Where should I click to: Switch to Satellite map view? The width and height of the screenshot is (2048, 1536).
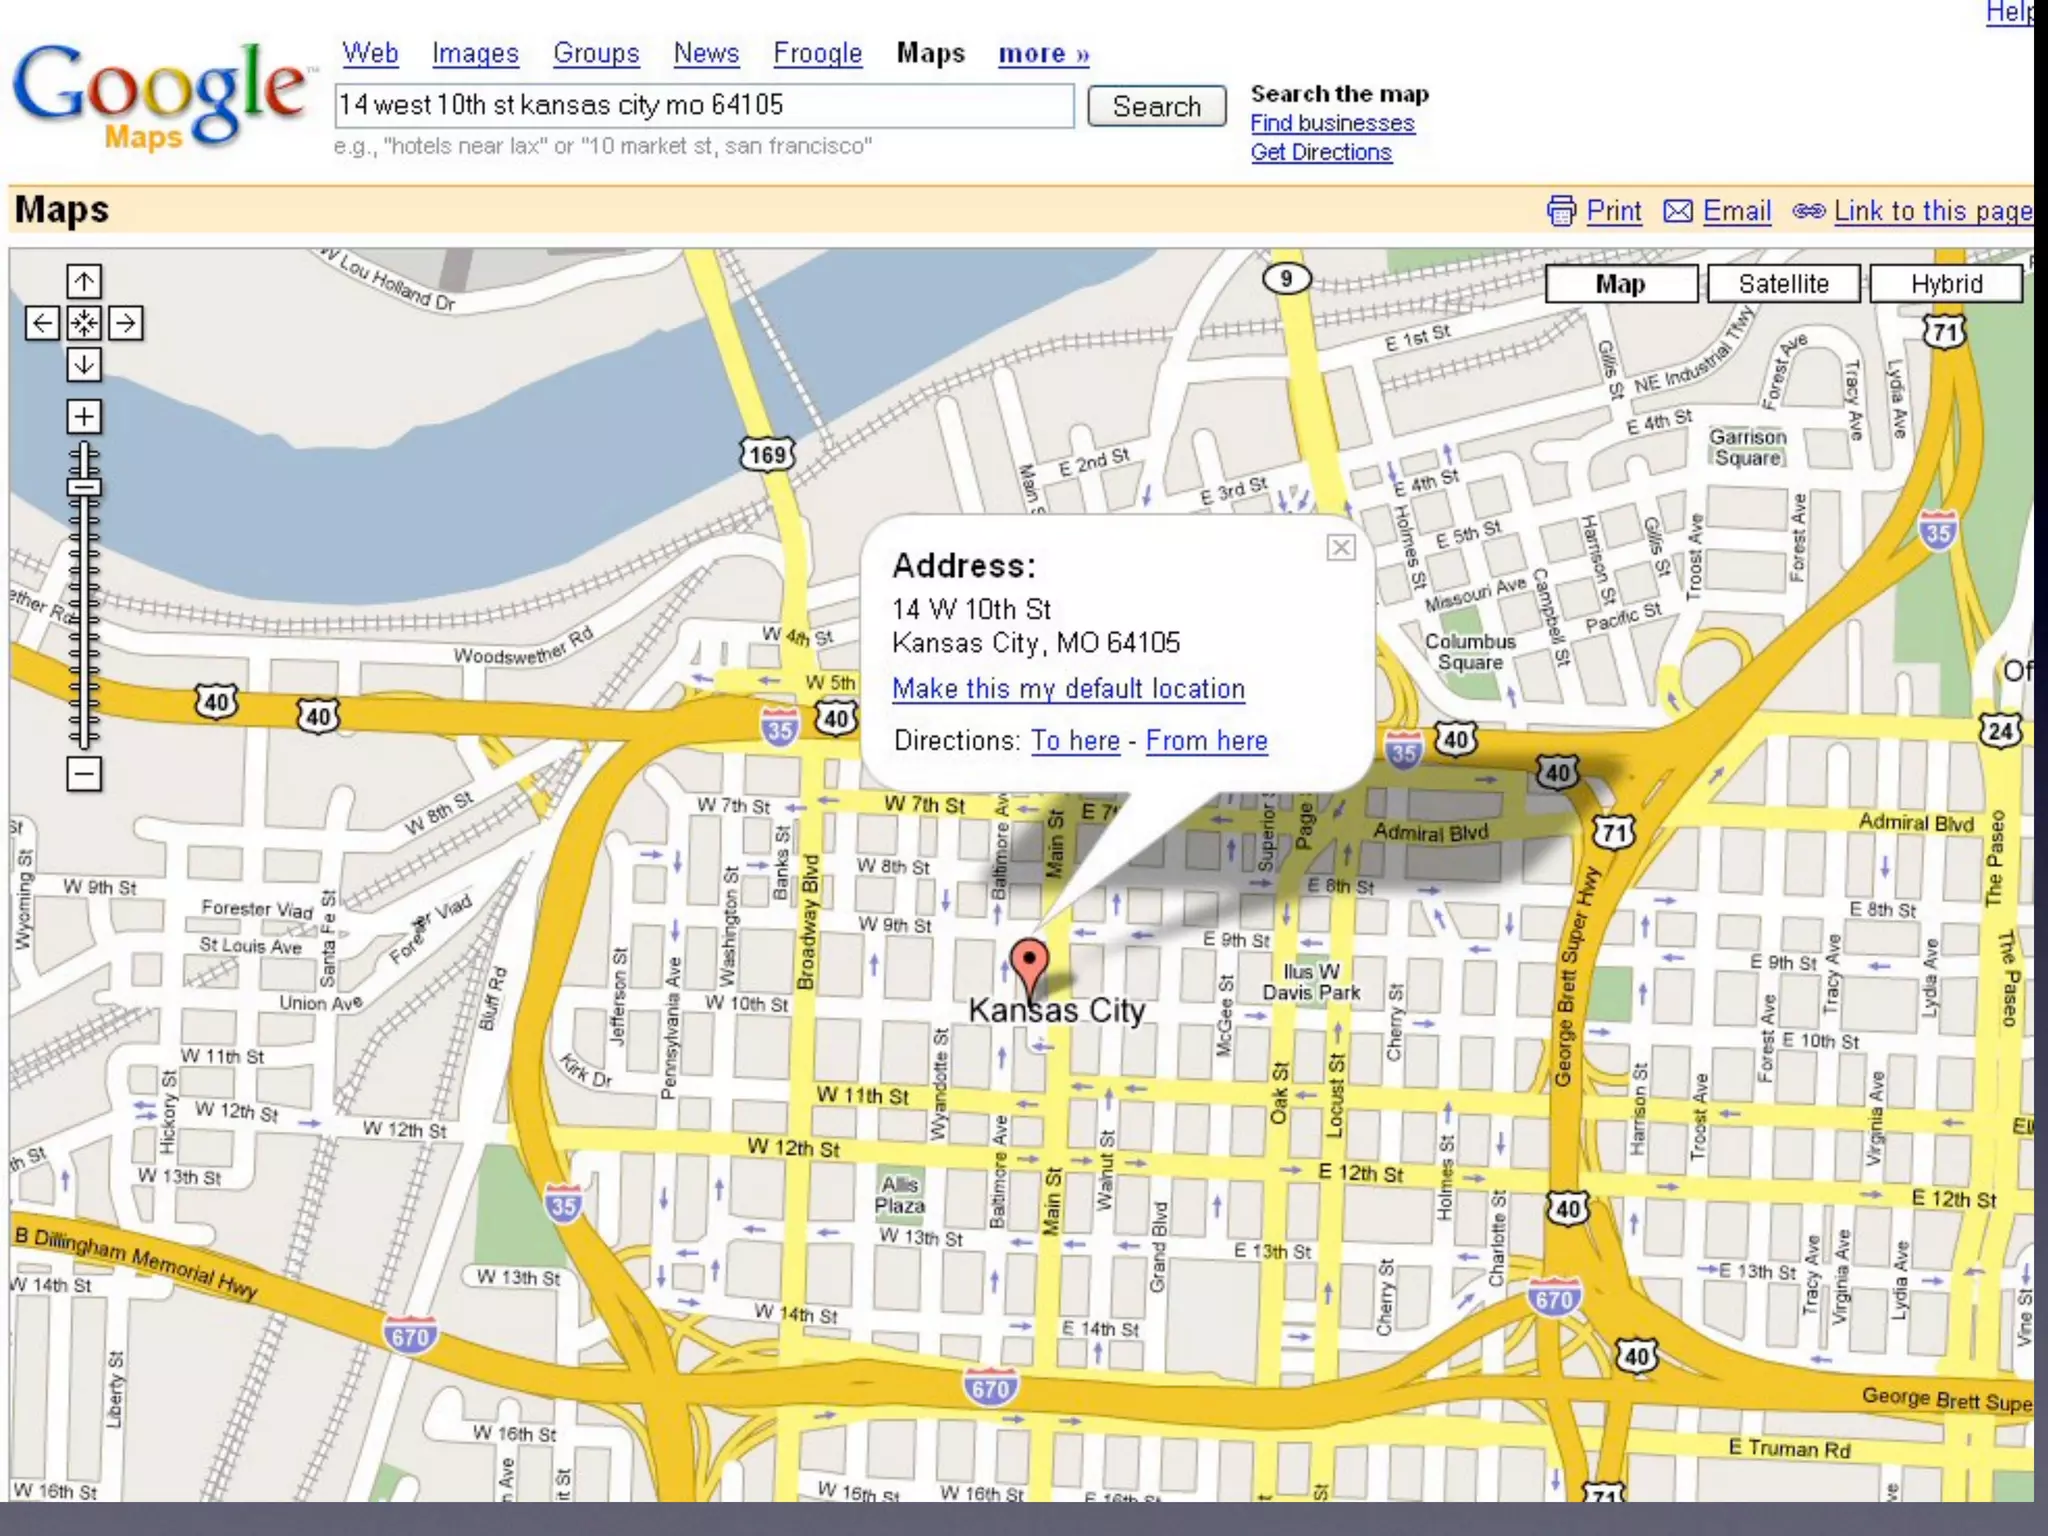coord(1783,284)
